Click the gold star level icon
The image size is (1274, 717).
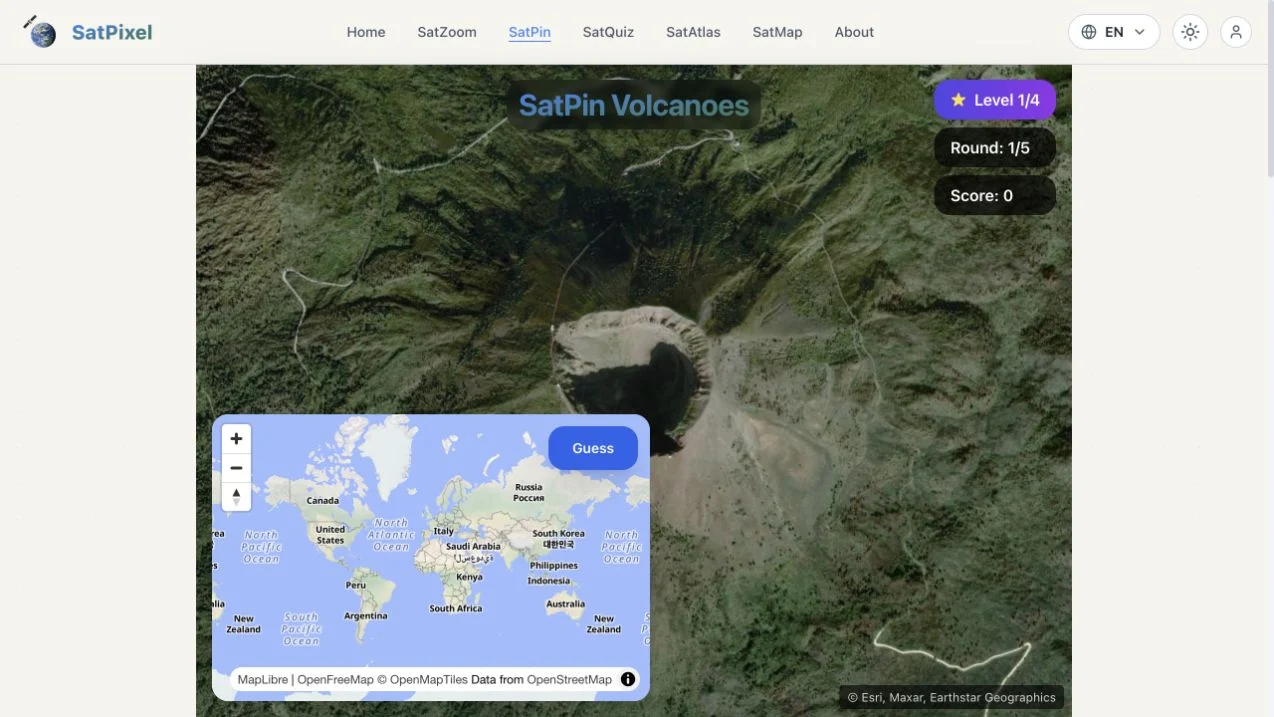958,100
